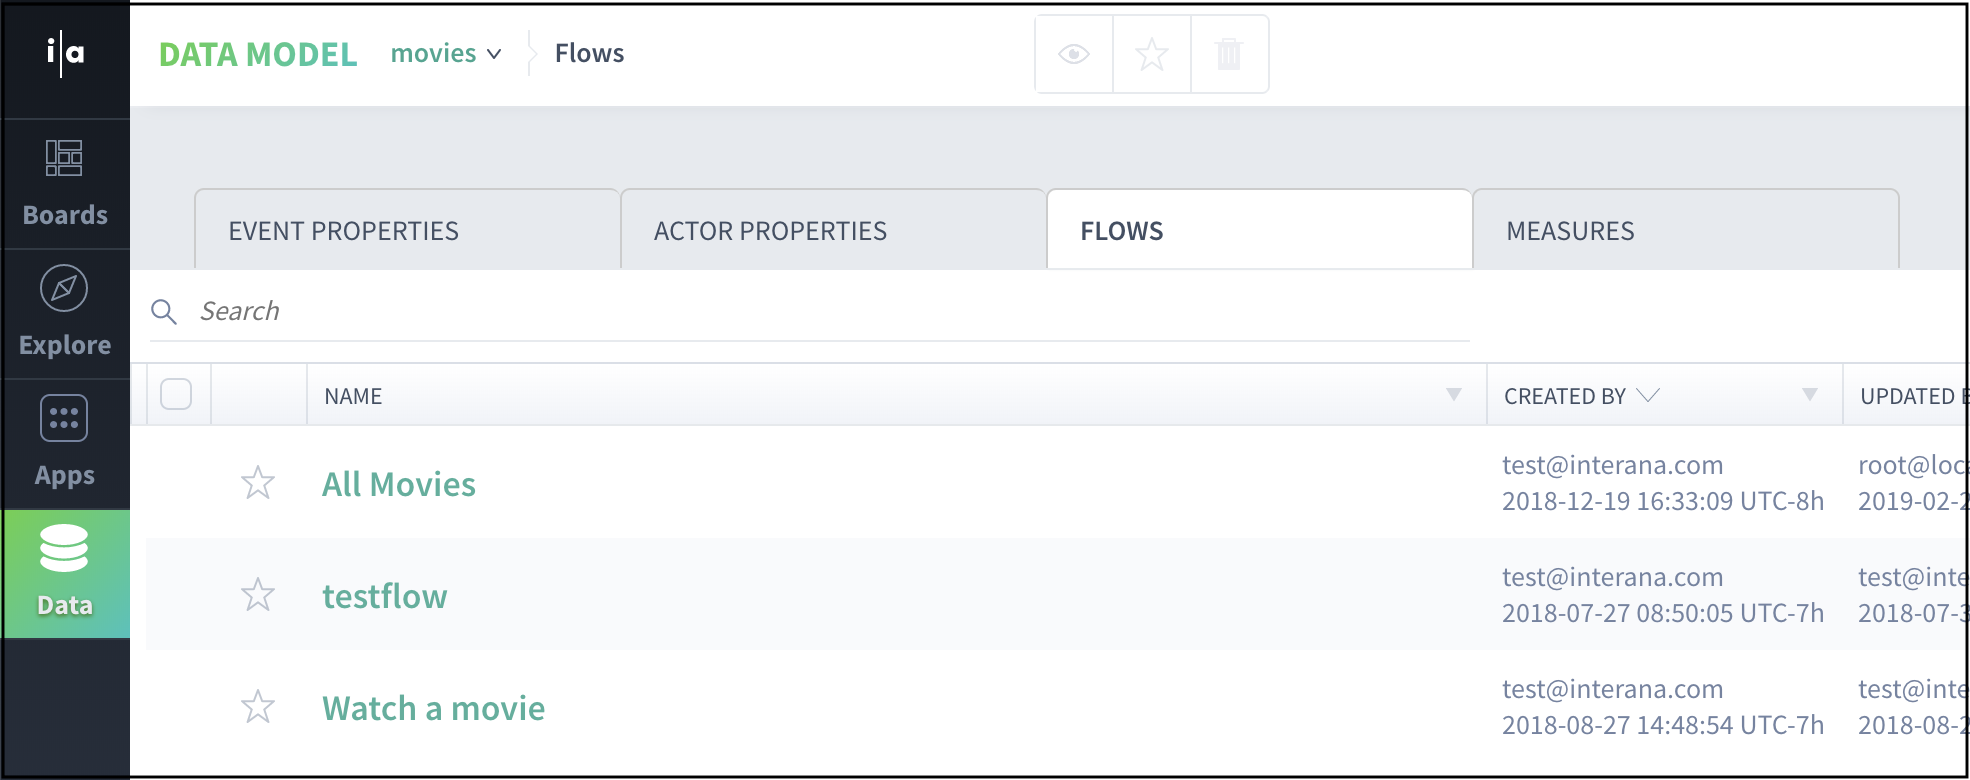Image resolution: width=1970 pixels, height=780 pixels.
Task: Expand the movies dataset dropdown
Action: [446, 54]
